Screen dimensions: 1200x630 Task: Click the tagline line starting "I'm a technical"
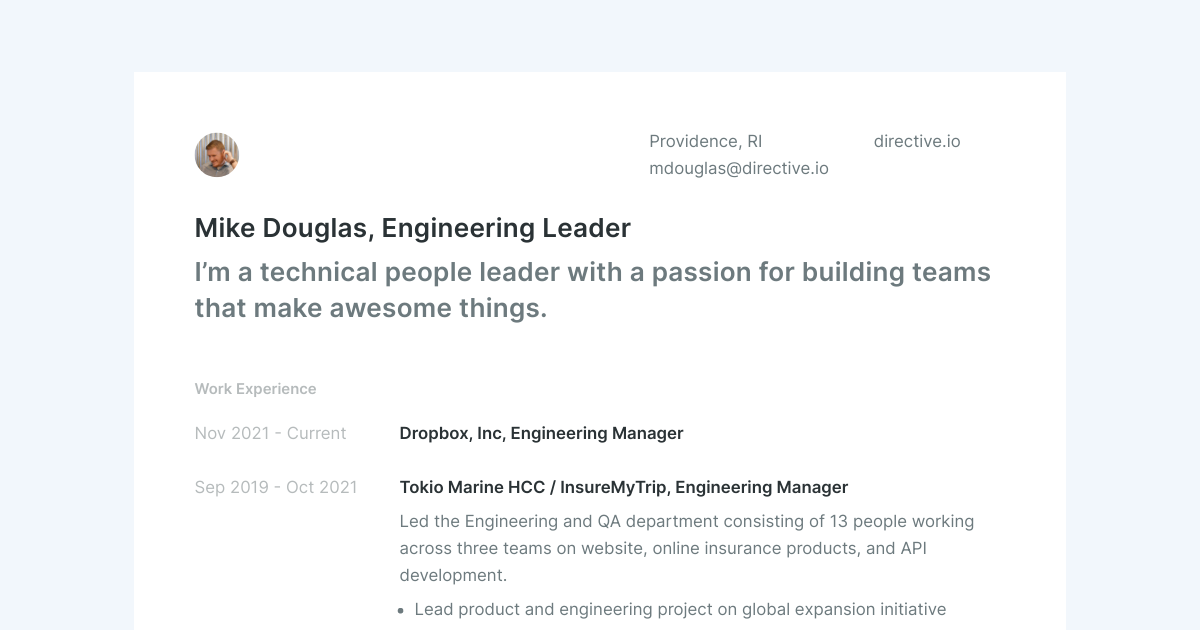tap(592, 272)
